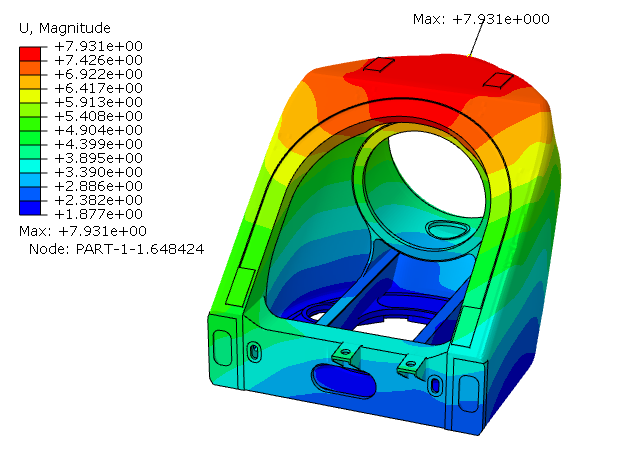This screenshot has height=459, width=634.
Task: Click the legend minimum value +1.877e+00
Action: coord(98,214)
